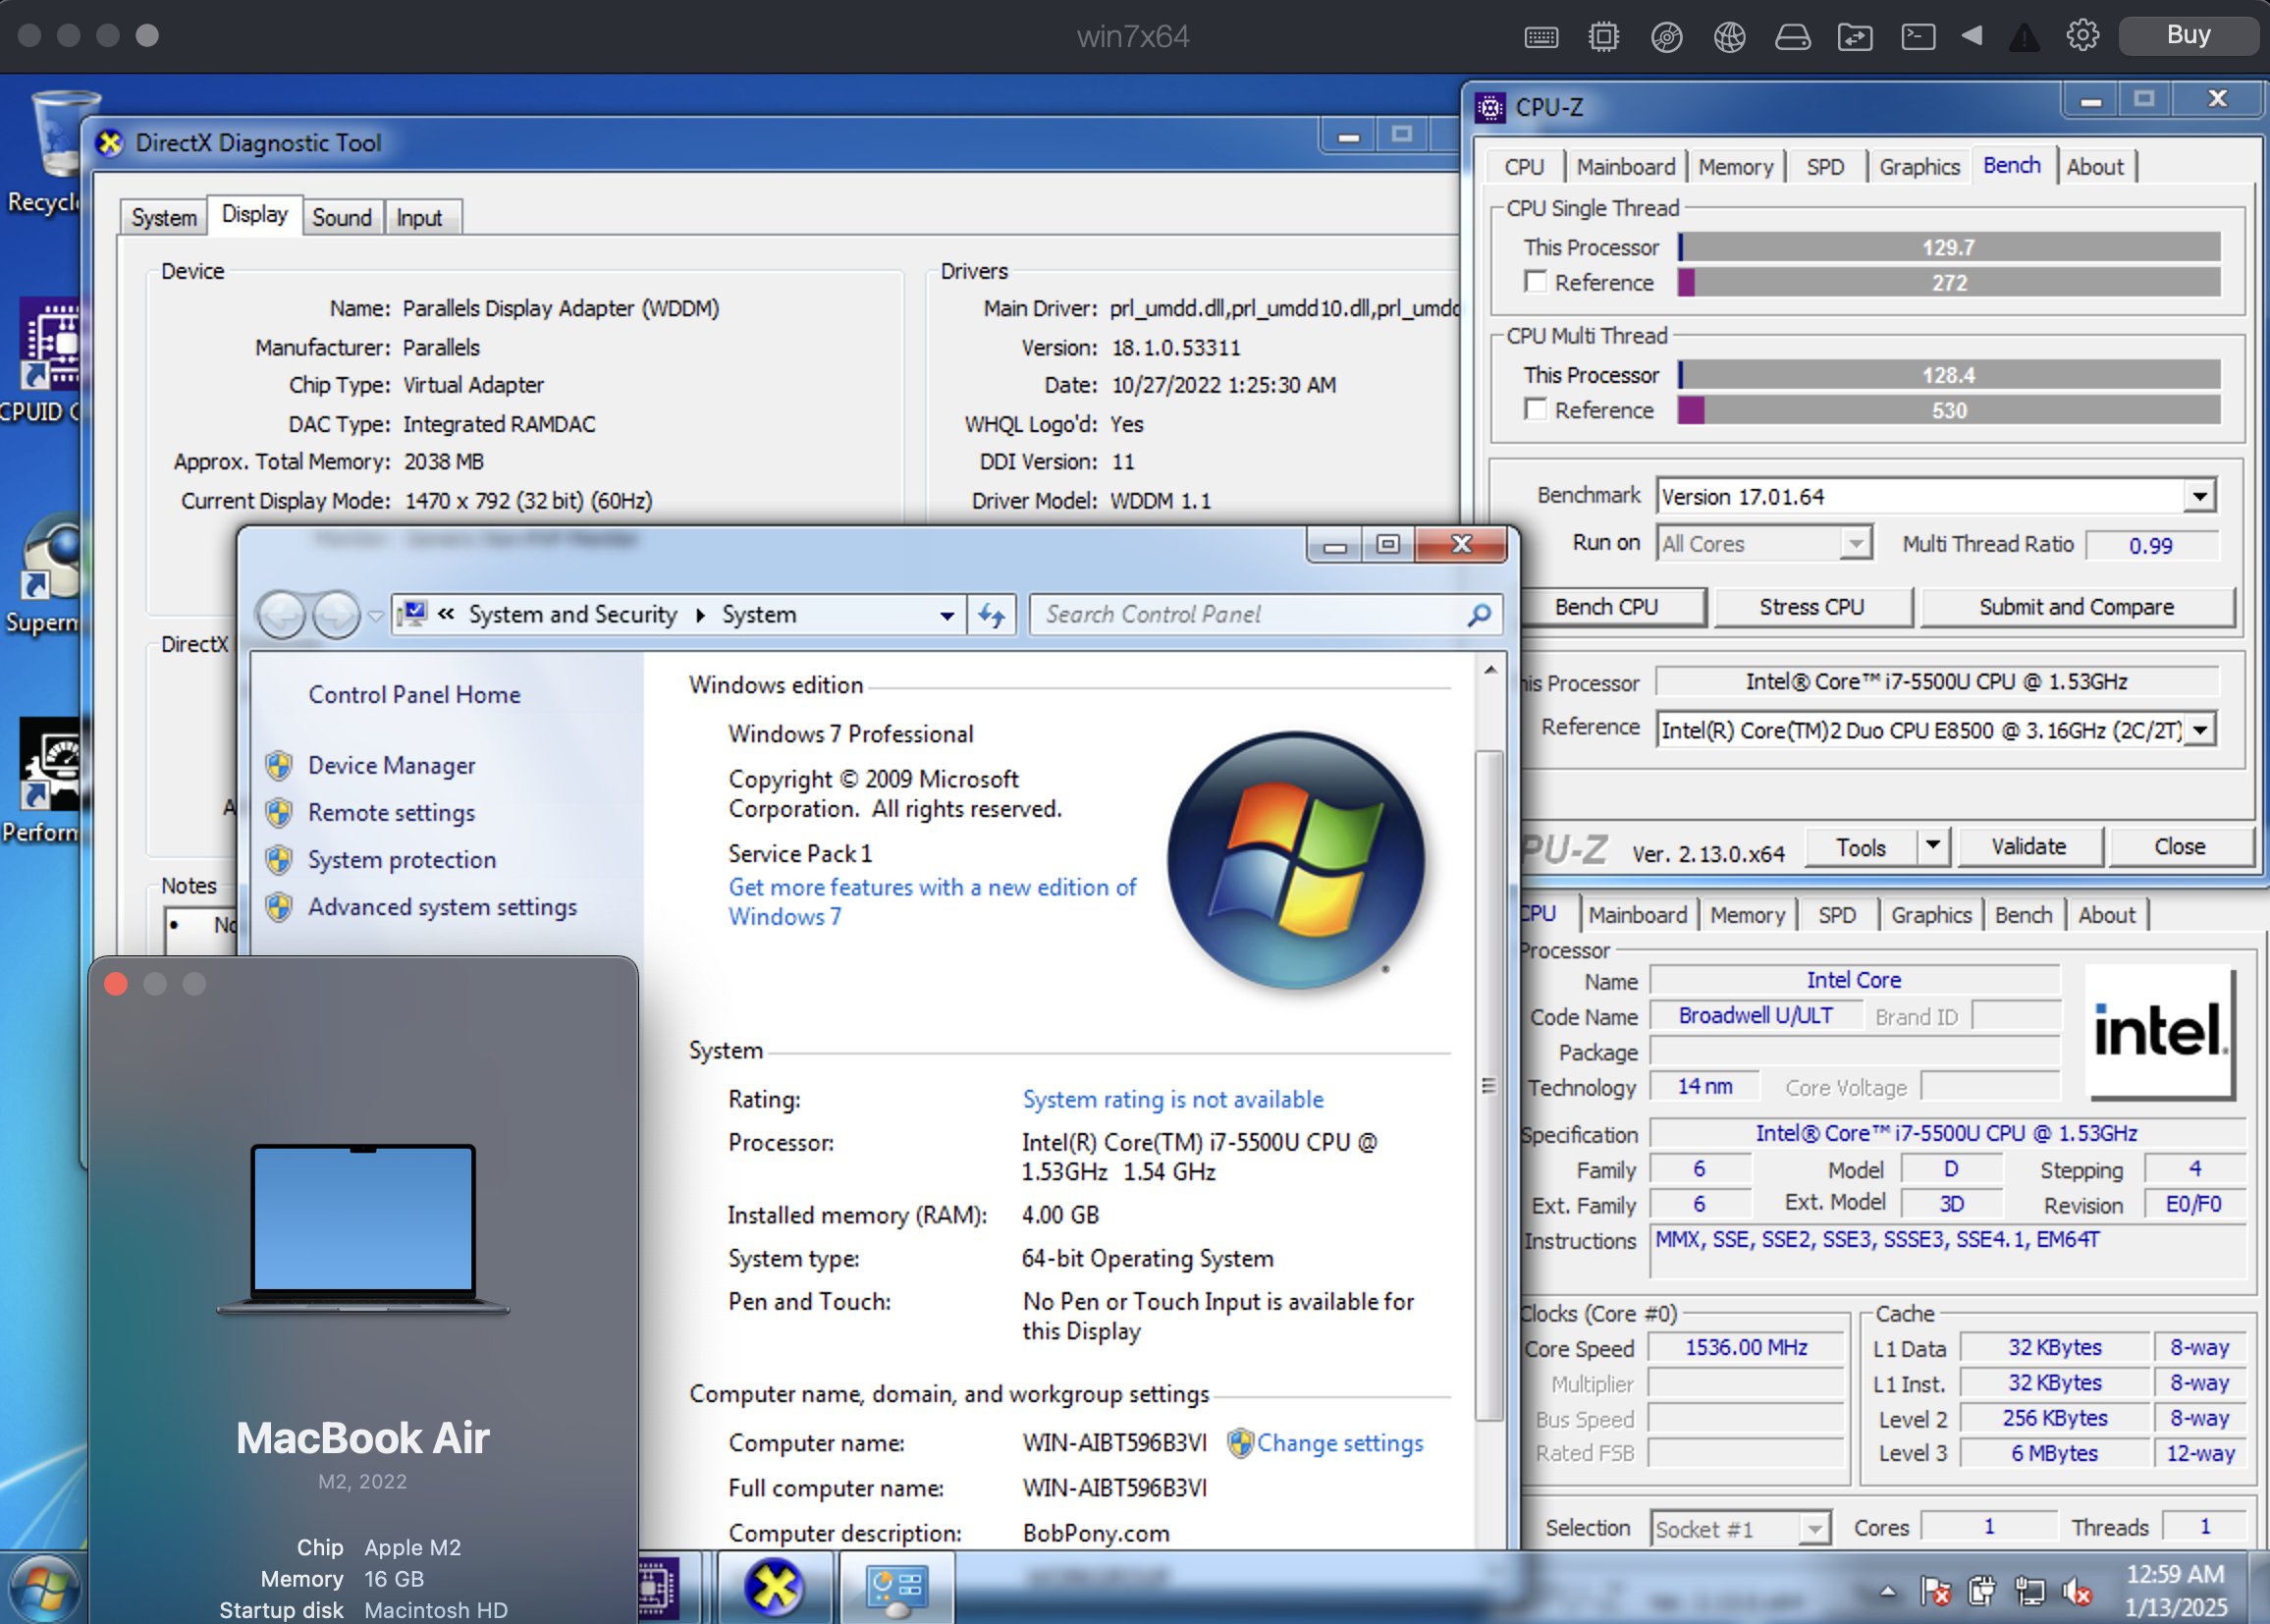The image size is (2270, 1624).
Task: Click the Parallels network globe icon
Action: pyautogui.click(x=1729, y=37)
